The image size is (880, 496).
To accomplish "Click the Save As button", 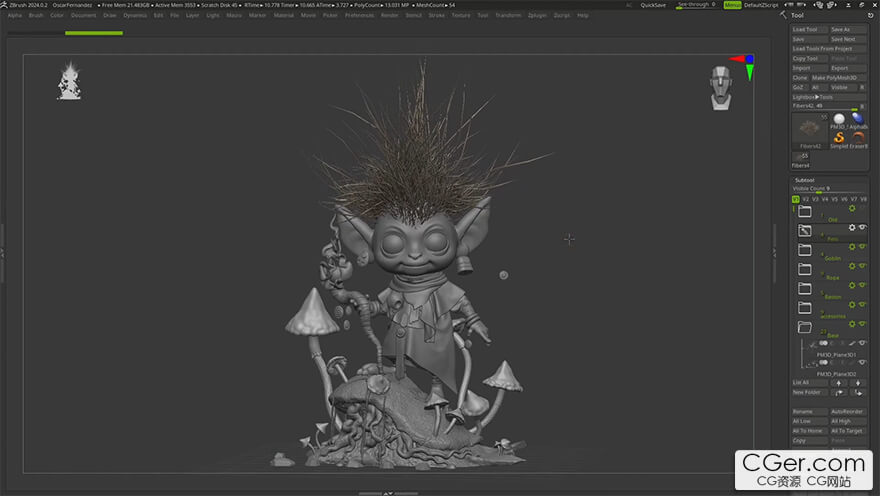I will click(848, 29).
